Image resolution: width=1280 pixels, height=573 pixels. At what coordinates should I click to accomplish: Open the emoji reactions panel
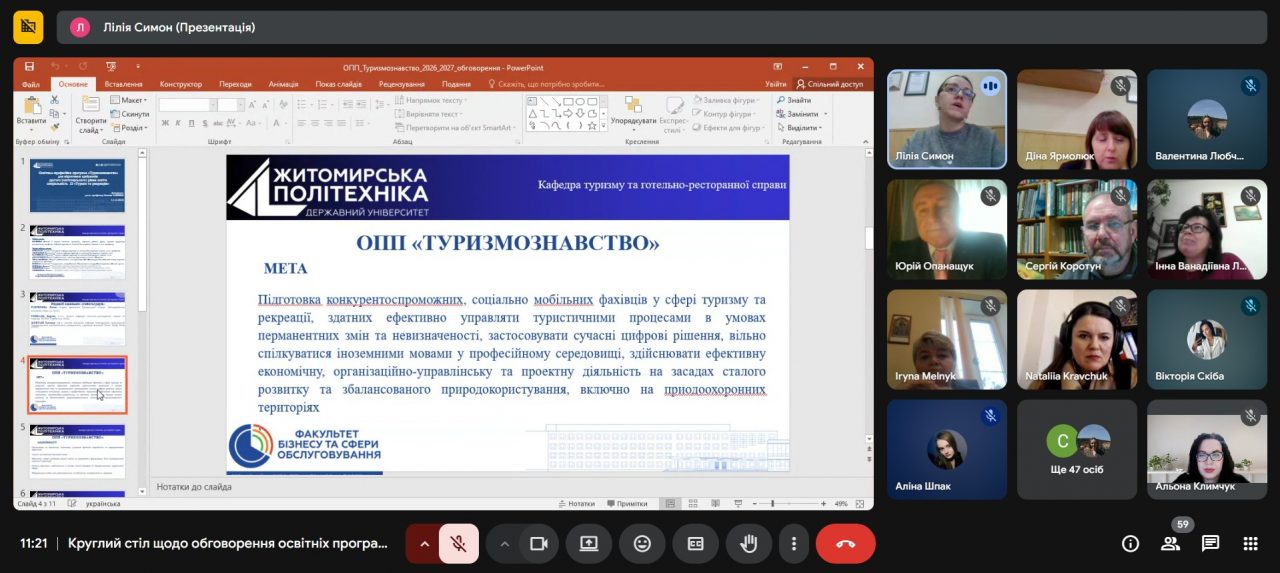tap(642, 544)
